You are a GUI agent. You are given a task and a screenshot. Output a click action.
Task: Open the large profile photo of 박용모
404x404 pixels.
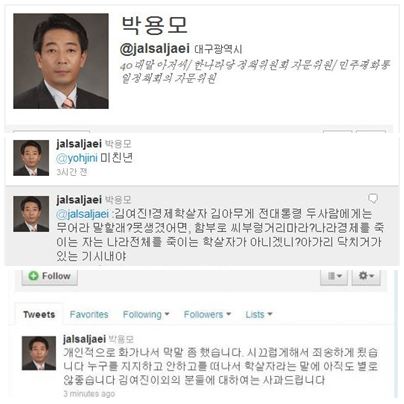click(x=61, y=61)
